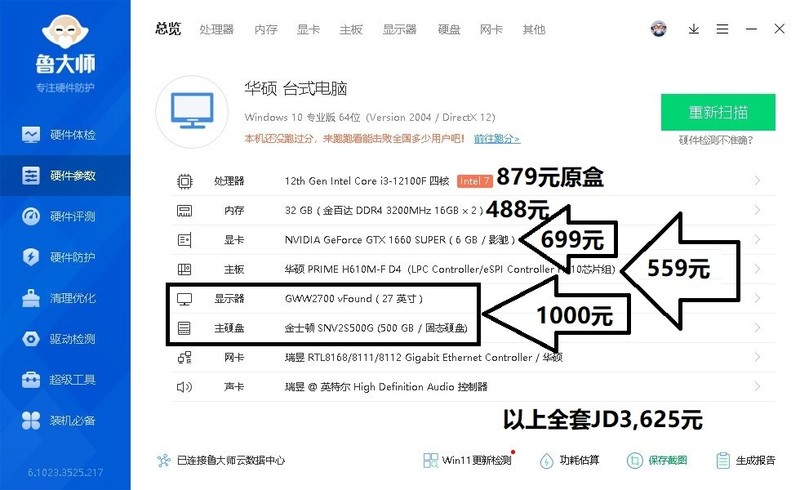The image size is (800, 490).
Task: Click the 鲁大师 mascot logo
Action: (x=65, y=33)
